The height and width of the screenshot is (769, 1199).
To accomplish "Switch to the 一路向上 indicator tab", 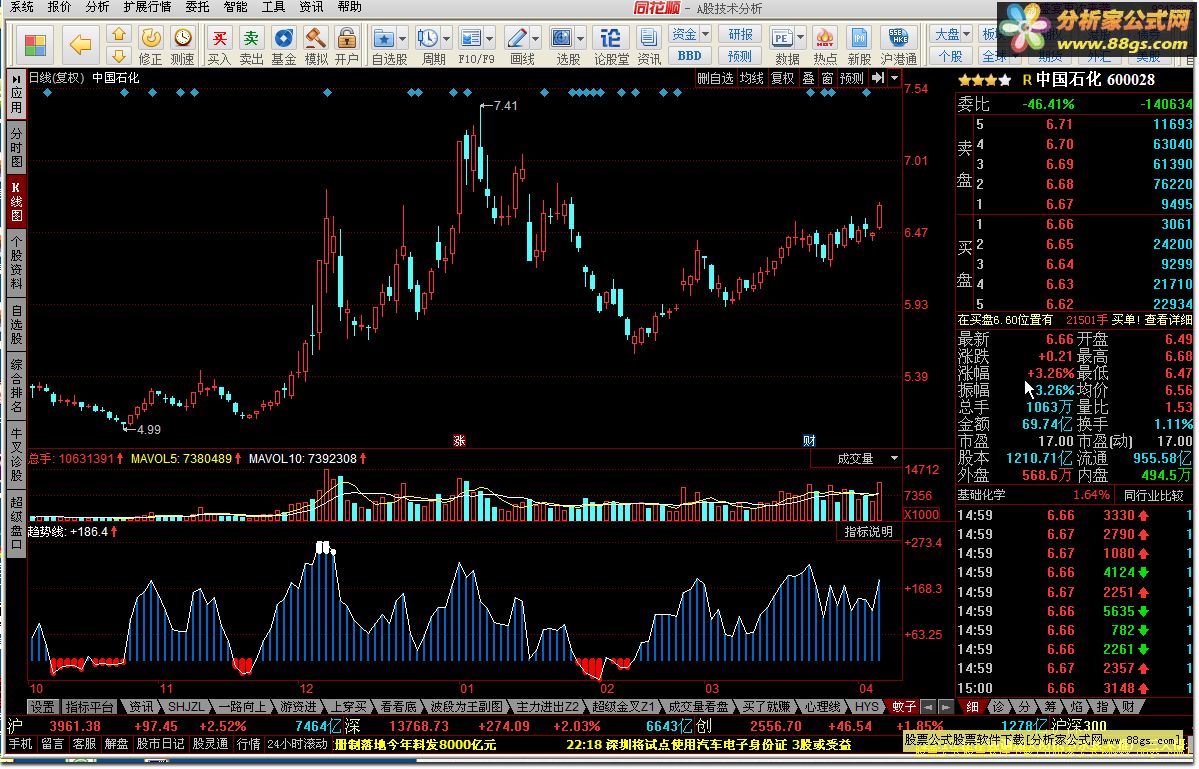I will coord(242,707).
